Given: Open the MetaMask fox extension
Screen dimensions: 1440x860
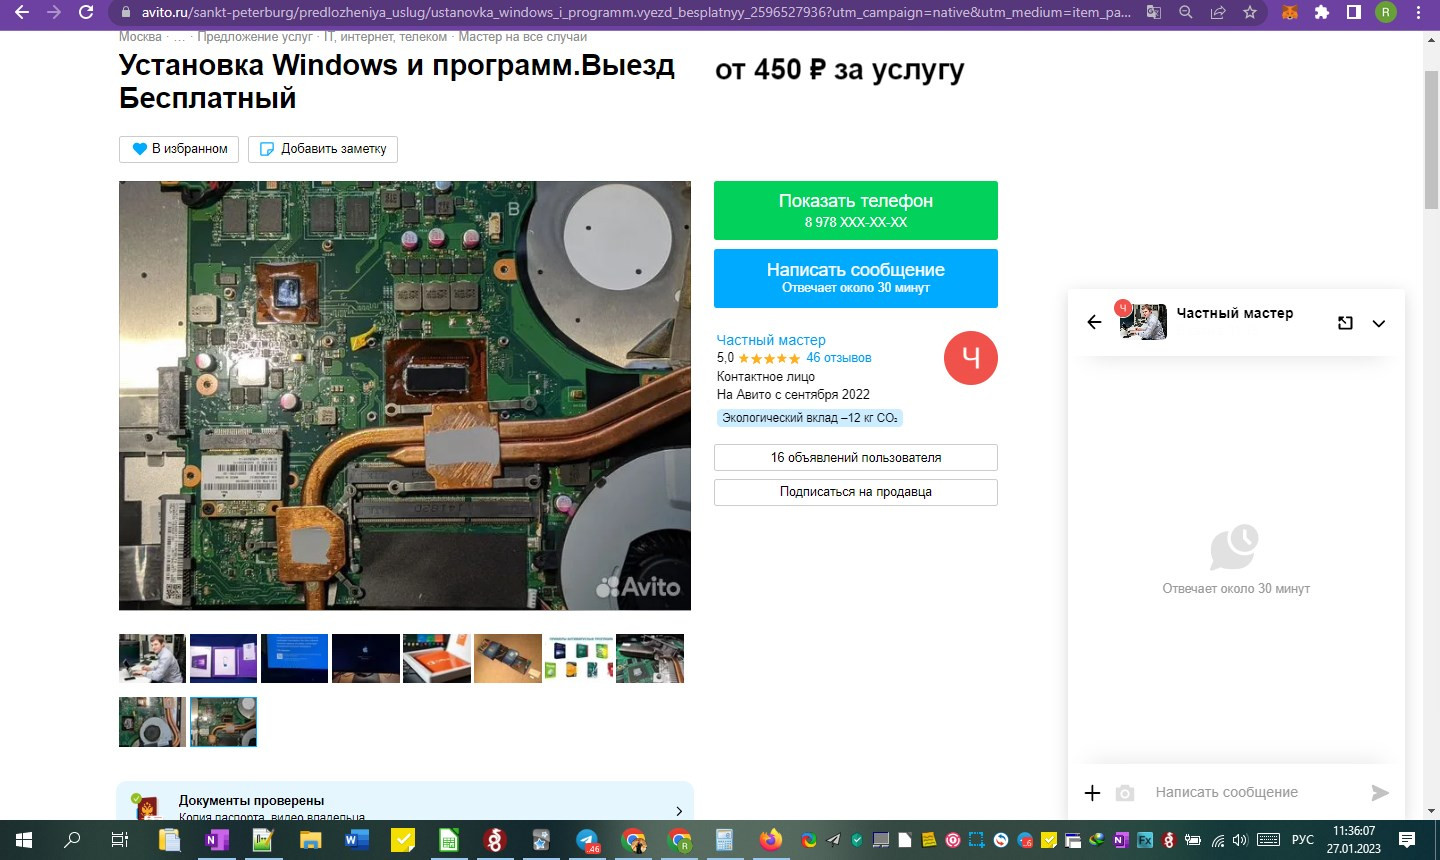Looking at the screenshot, I should click(x=1290, y=12).
